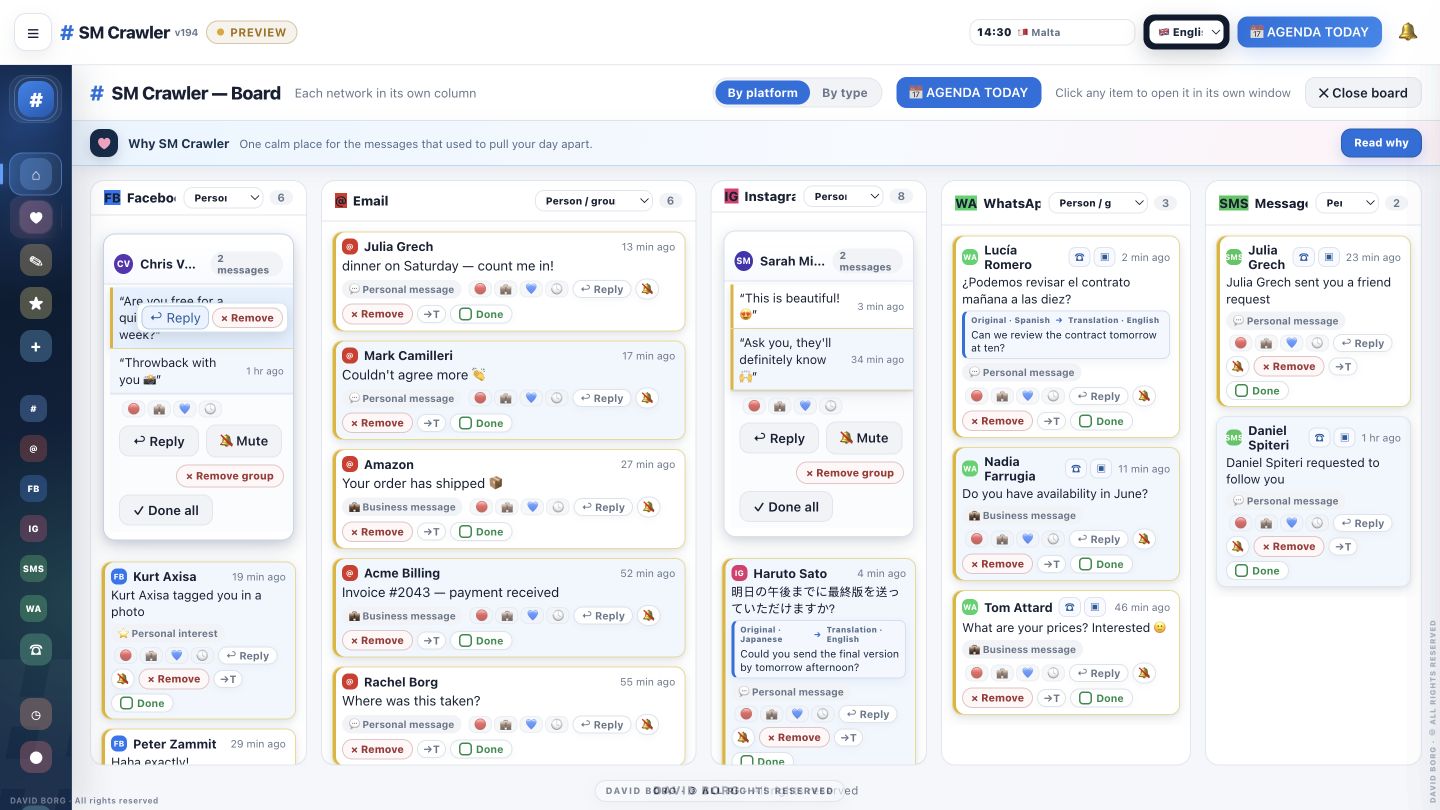Open the @ email shortcut in the sidebar

pos(34,449)
